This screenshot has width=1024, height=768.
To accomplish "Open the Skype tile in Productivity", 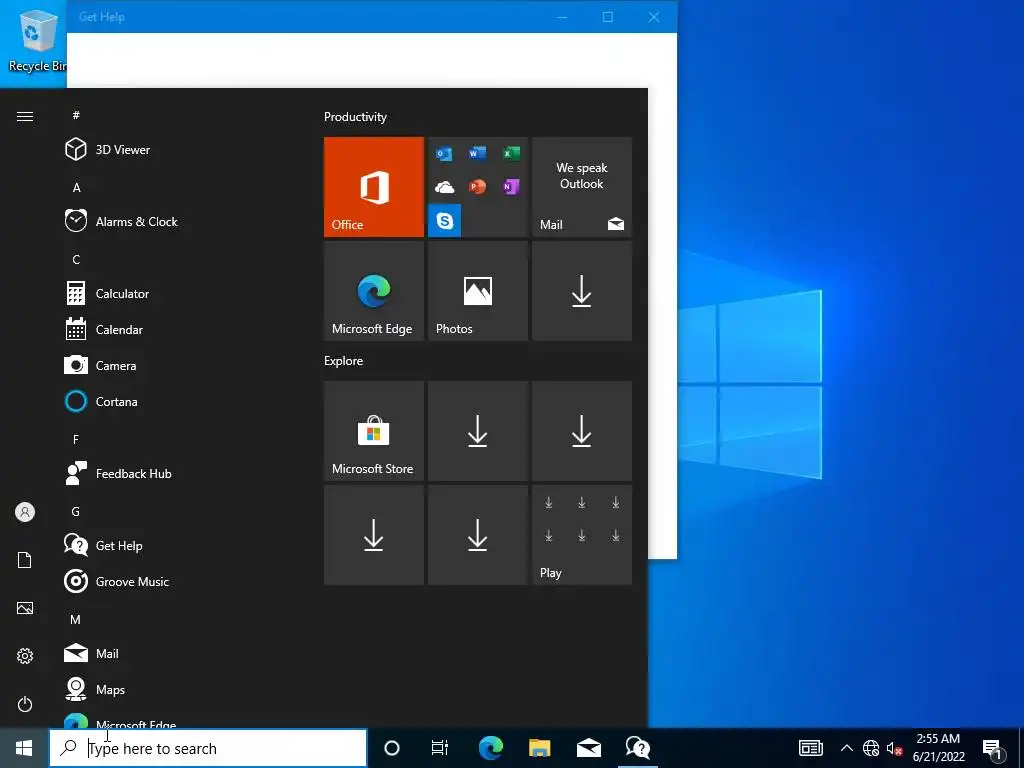I will 445,220.
